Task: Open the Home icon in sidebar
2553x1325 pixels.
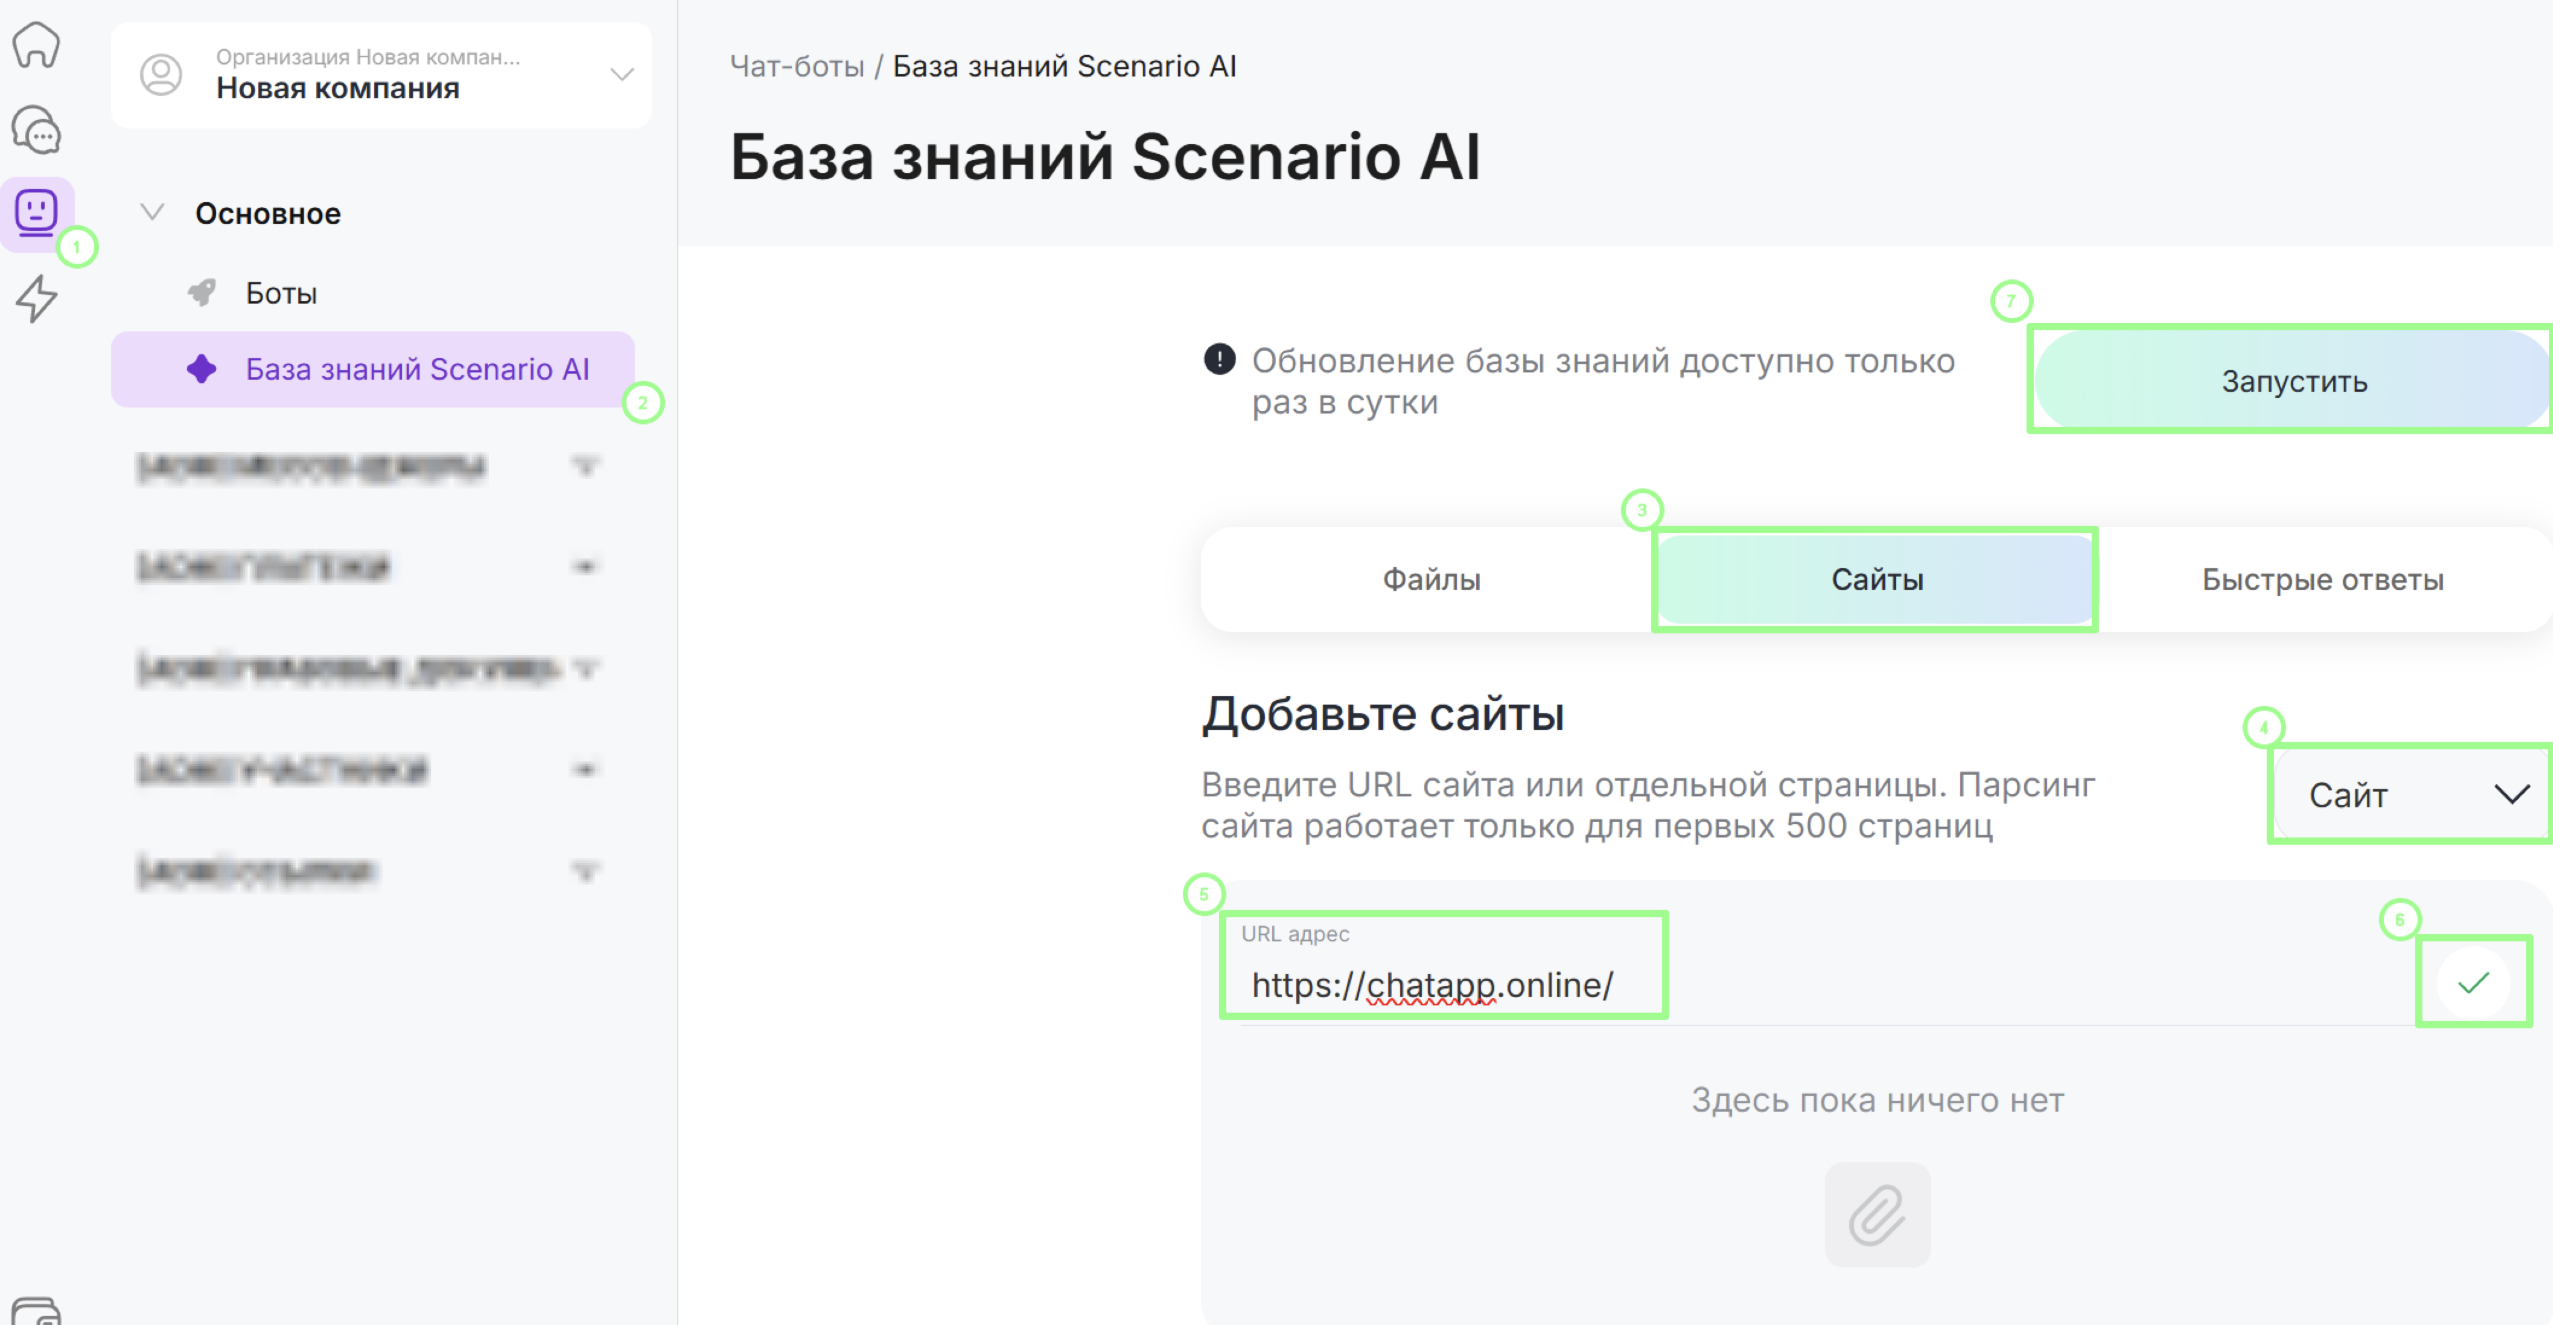Action: point(36,45)
